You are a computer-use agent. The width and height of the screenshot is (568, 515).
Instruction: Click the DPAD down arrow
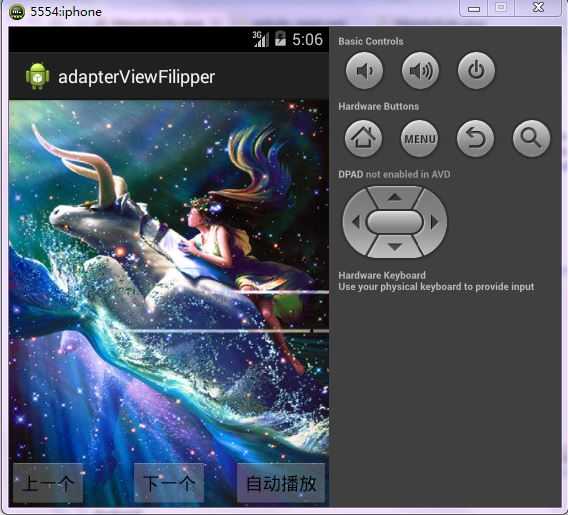click(x=395, y=246)
